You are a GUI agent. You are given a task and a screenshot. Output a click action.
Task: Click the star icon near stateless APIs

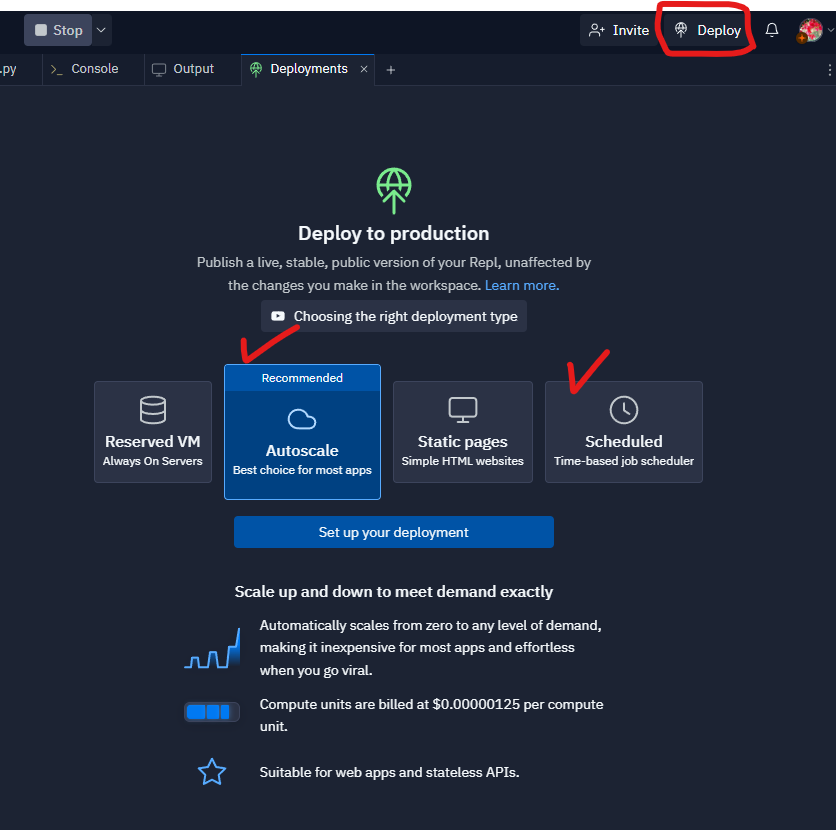(x=212, y=772)
